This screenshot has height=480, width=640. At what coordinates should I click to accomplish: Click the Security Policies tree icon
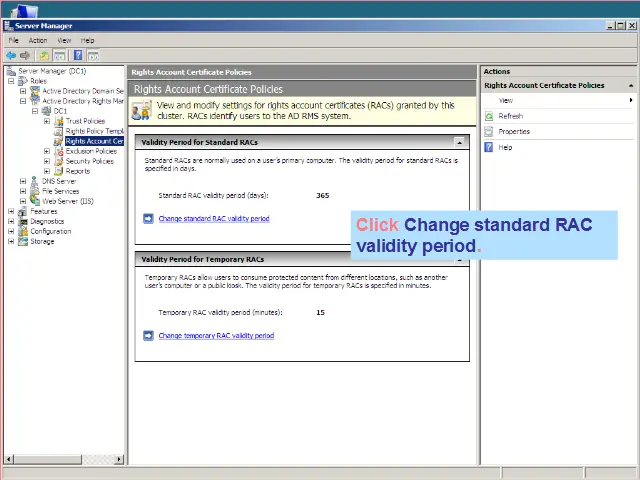[x=59, y=161]
